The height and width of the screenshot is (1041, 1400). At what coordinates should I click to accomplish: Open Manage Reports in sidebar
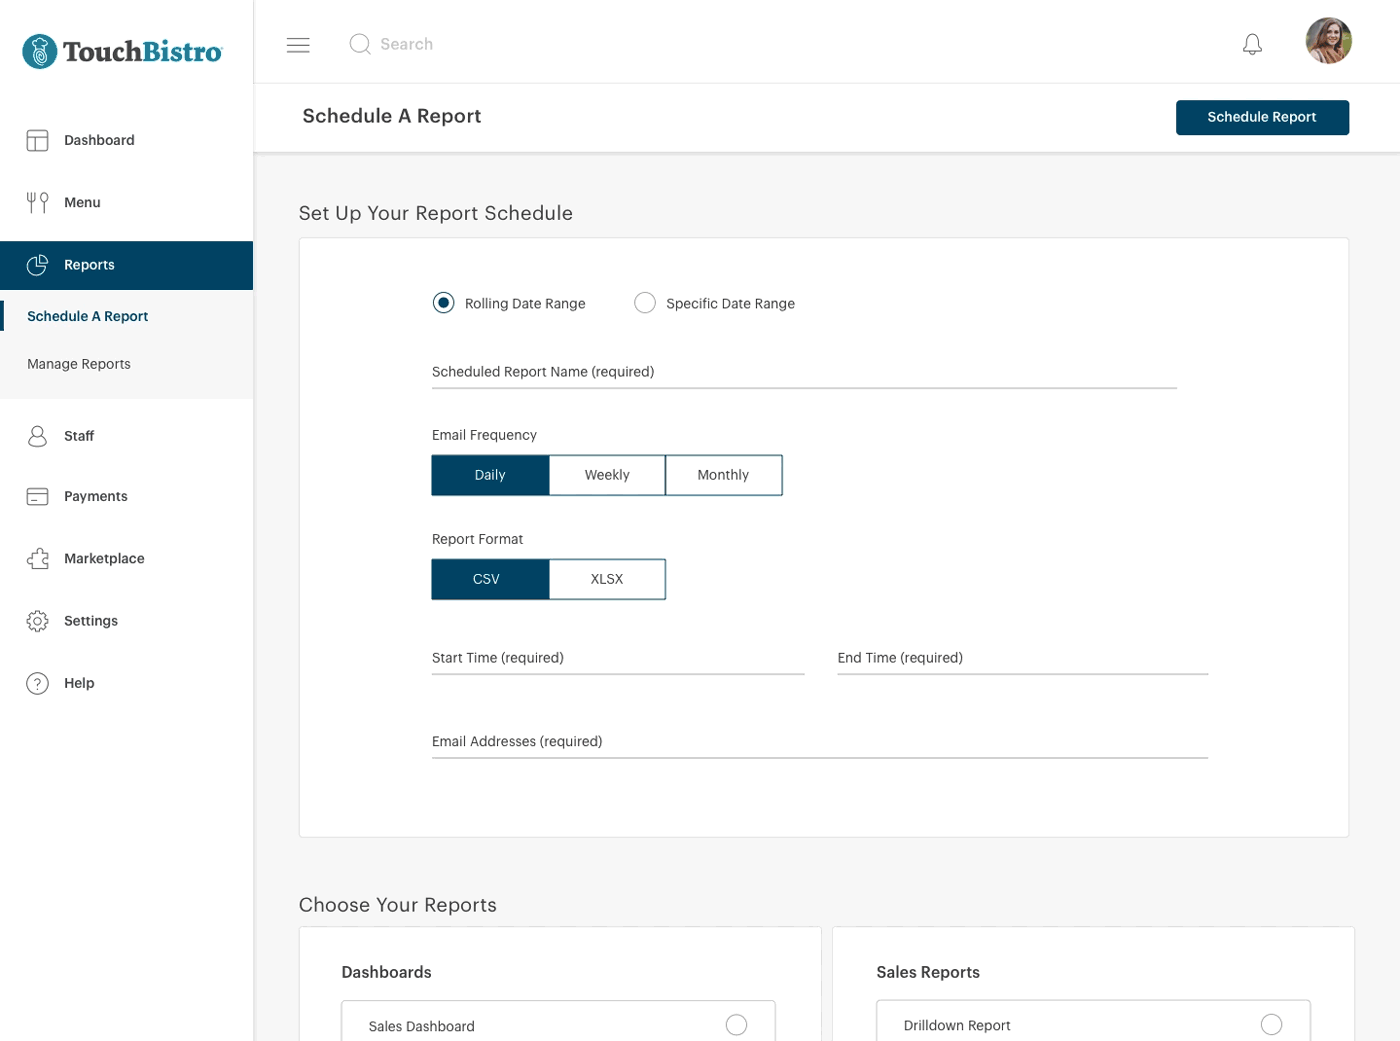pos(79,365)
